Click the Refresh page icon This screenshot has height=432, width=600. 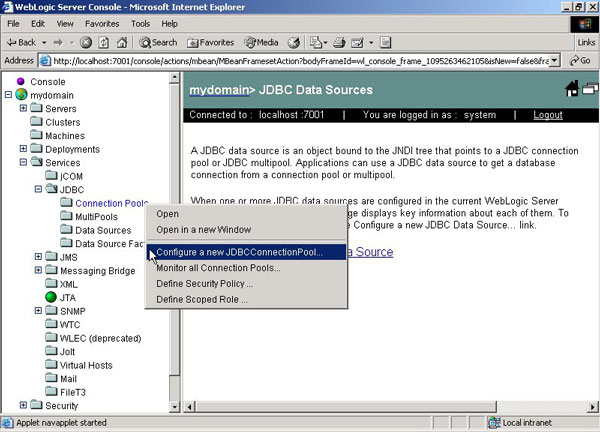(104, 42)
